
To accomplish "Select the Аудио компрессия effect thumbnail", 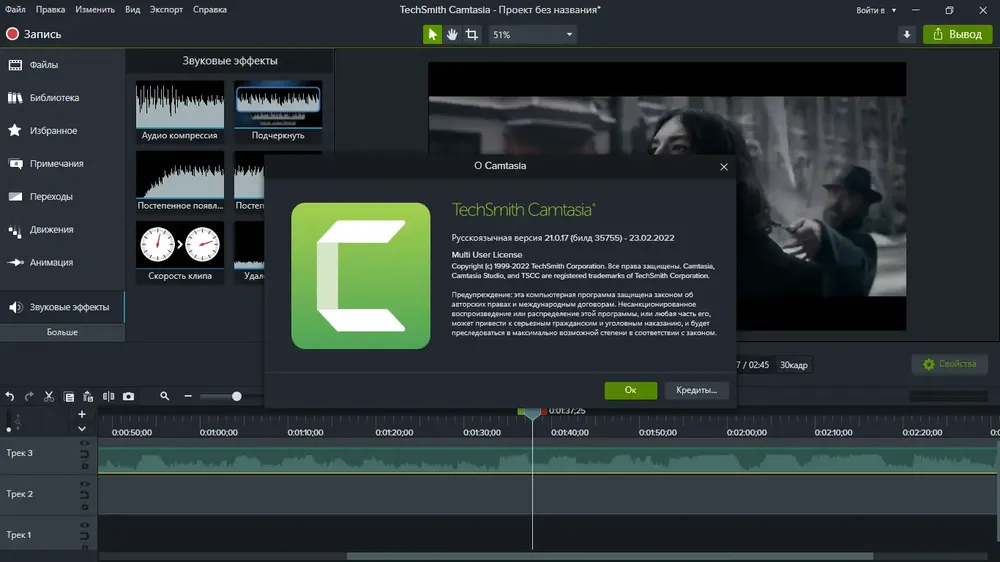I will (x=180, y=111).
